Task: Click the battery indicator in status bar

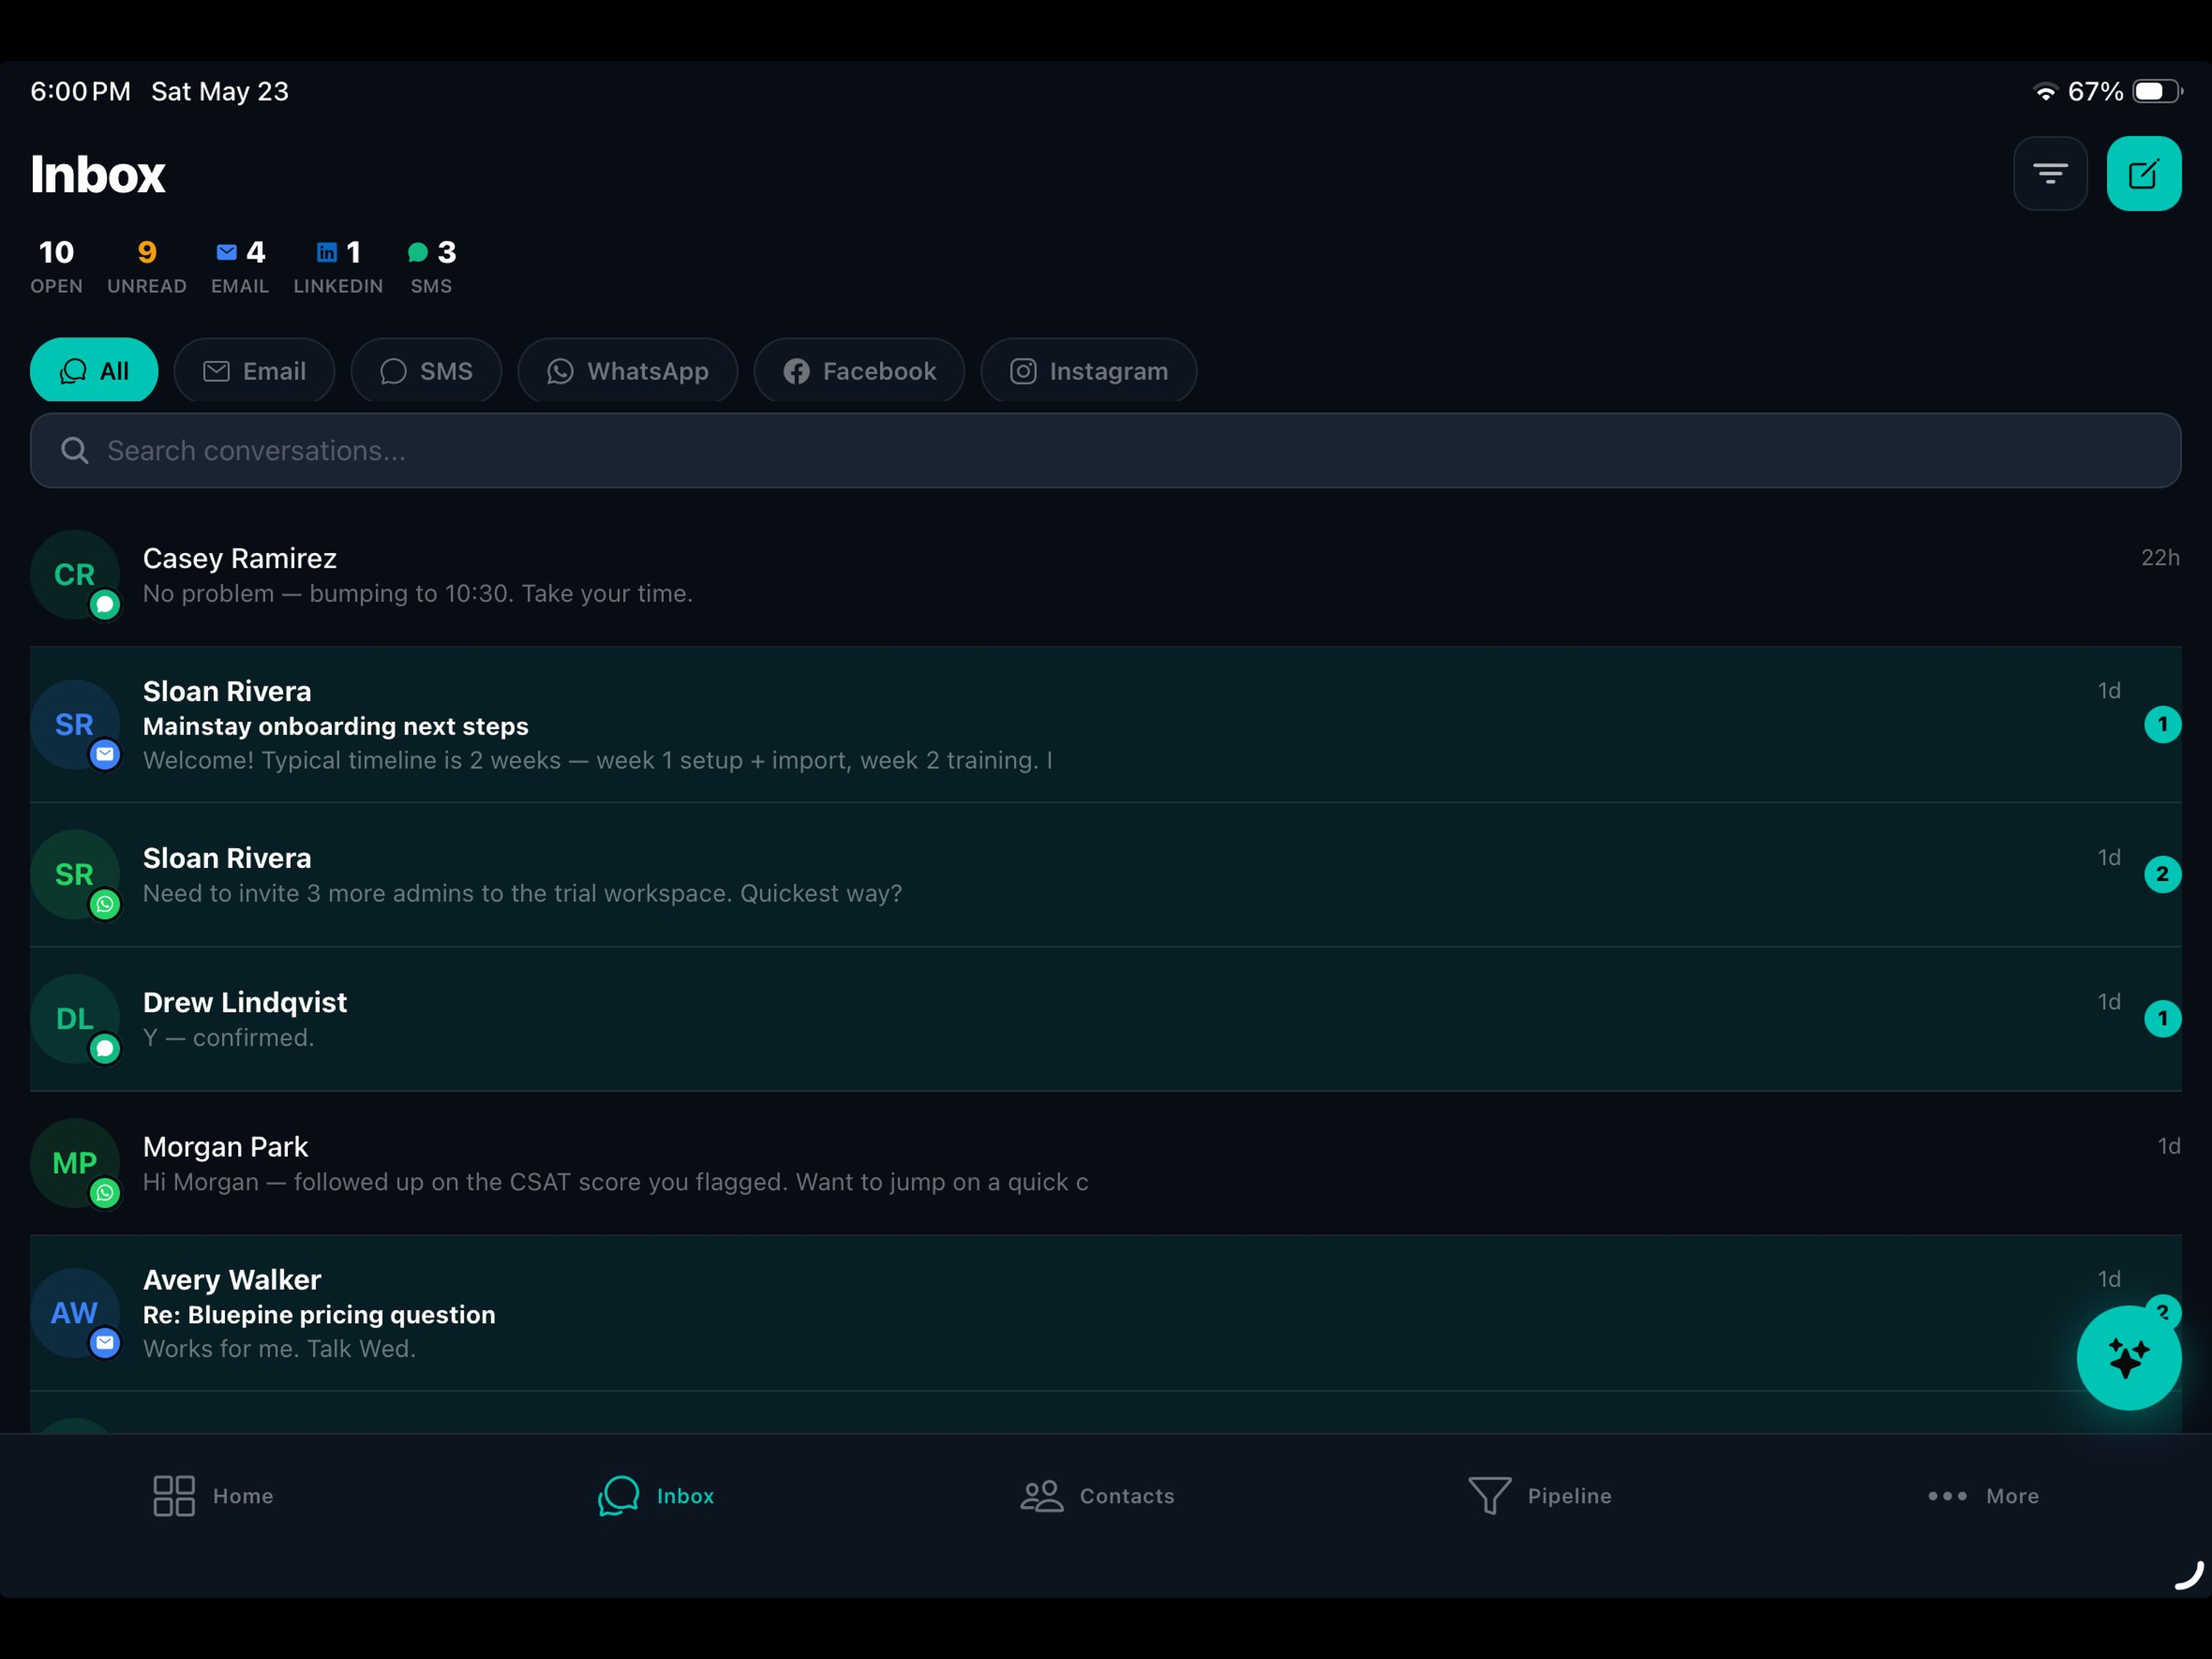Action: (x=2156, y=92)
